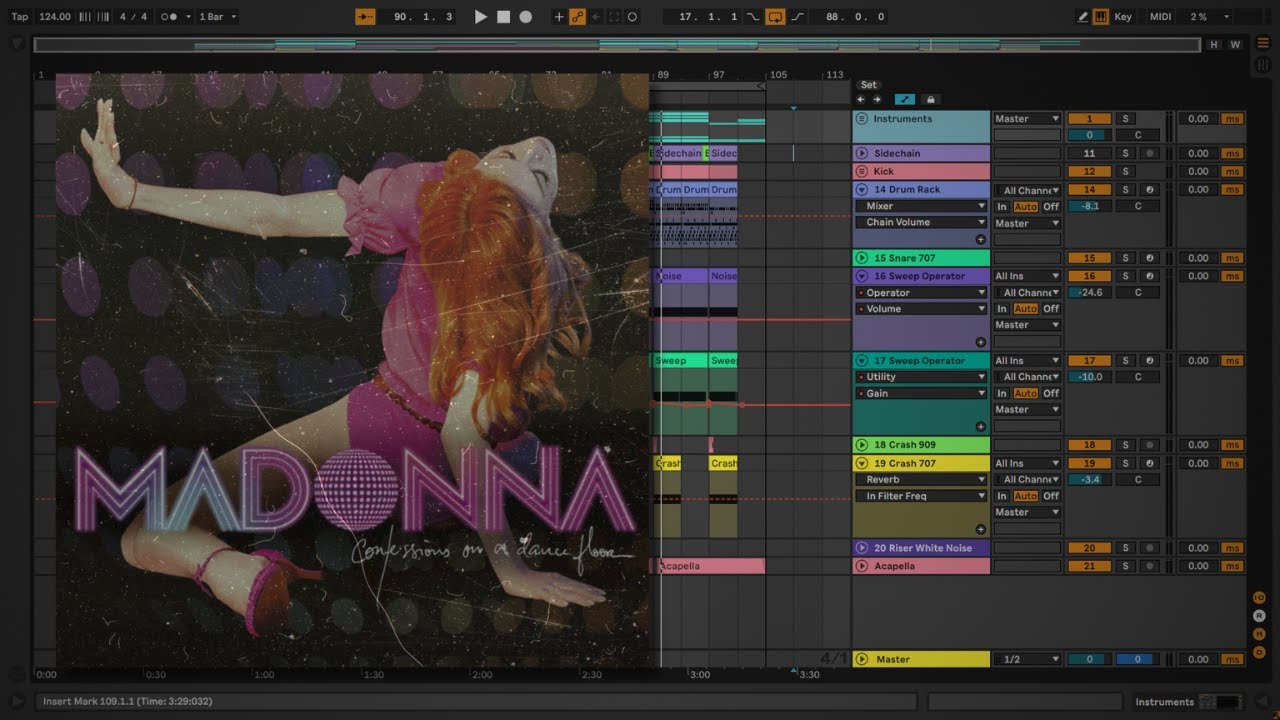The width and height of the screenshot is (1280, 720).
Task: Toggle the Automation Mode button
Action: click(904, 99)
